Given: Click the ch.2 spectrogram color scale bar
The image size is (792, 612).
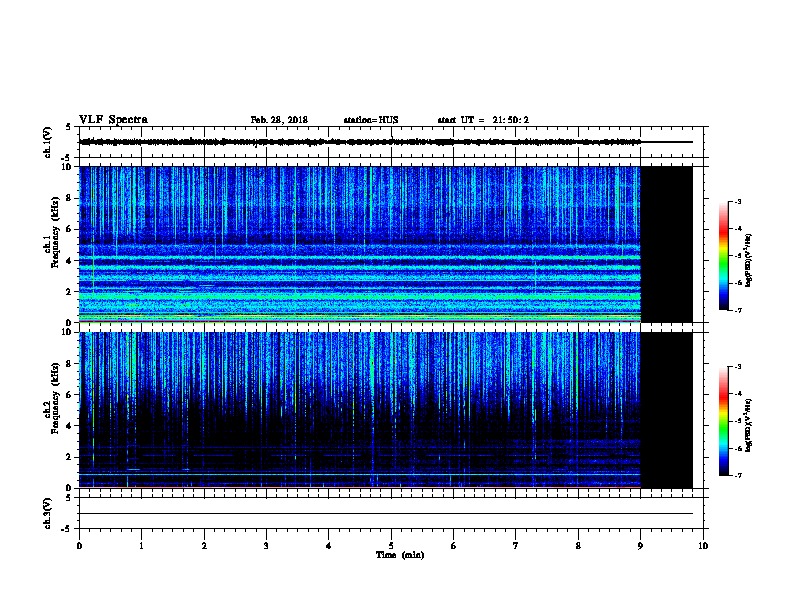Looking at the screenshot, I should click(724, 421).
